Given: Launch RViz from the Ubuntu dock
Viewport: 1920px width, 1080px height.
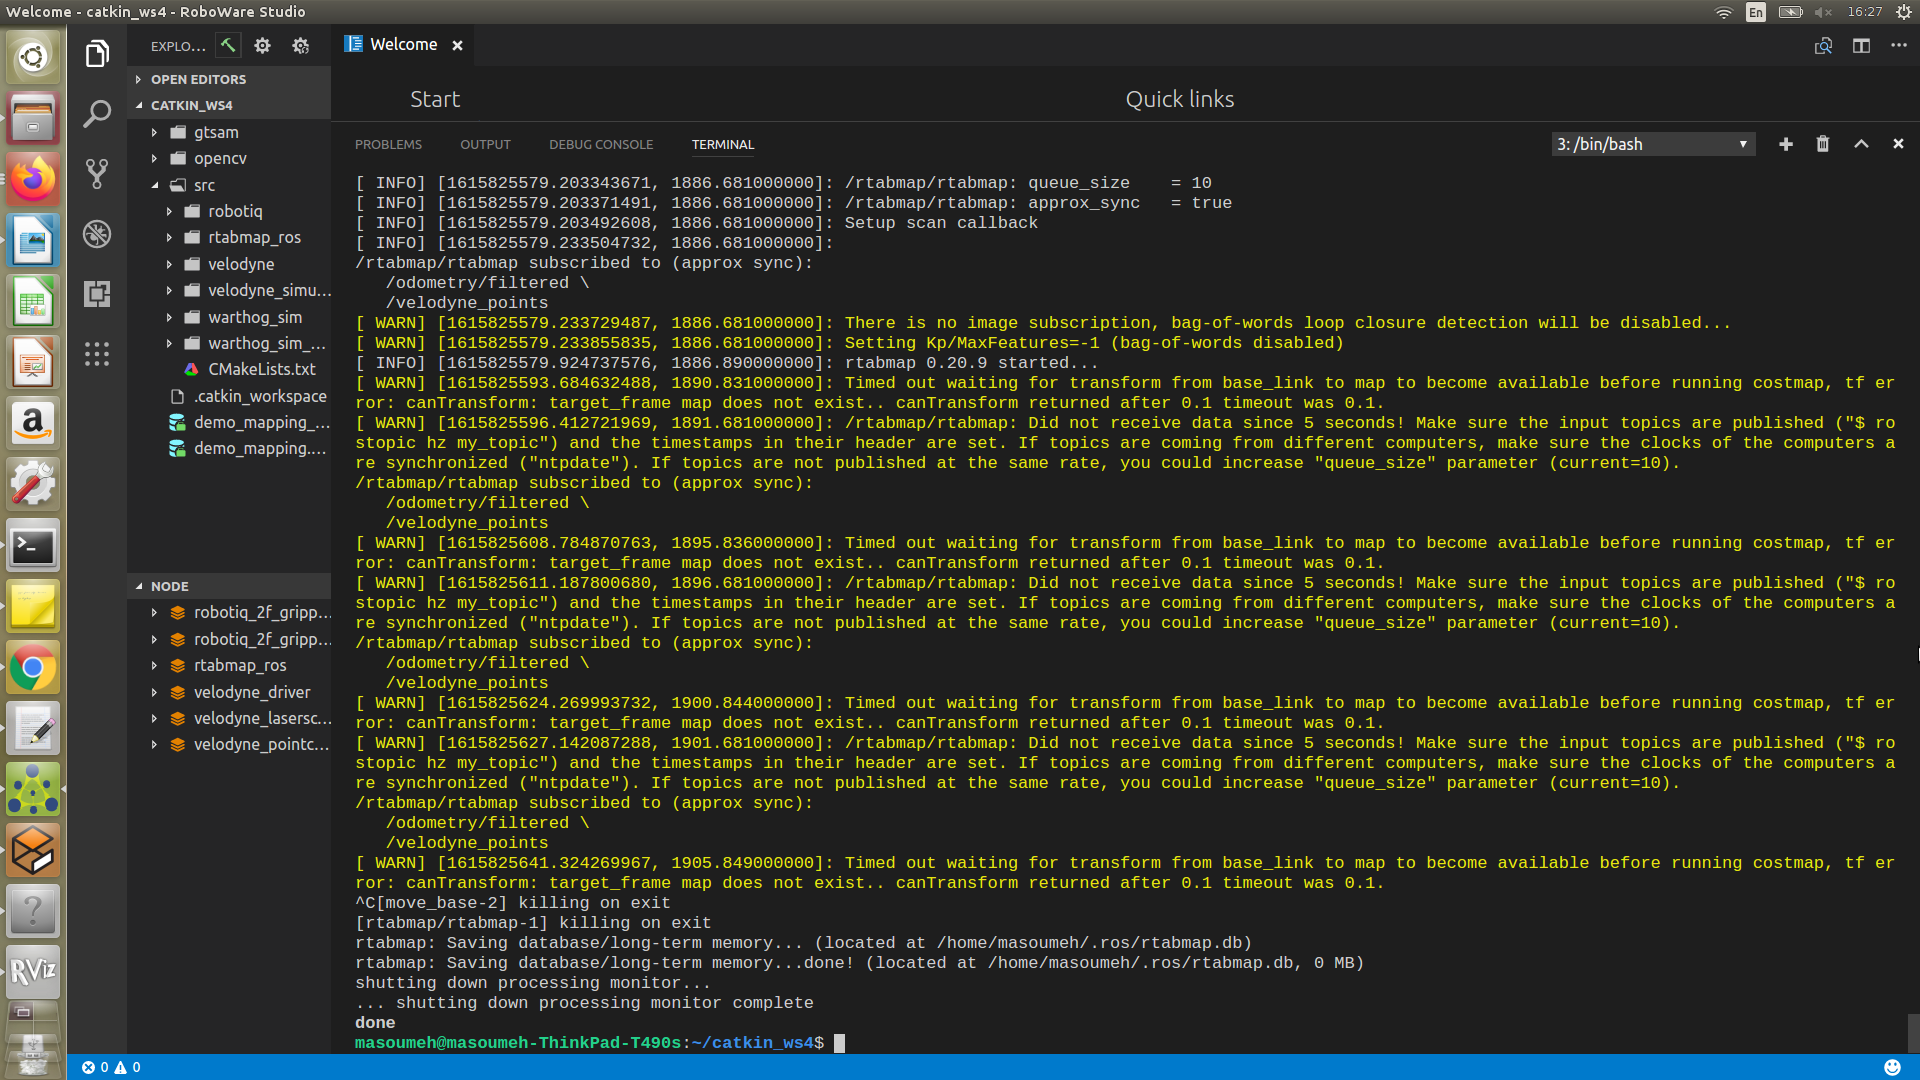Looking at the screenshot, I should pos(33,971).
